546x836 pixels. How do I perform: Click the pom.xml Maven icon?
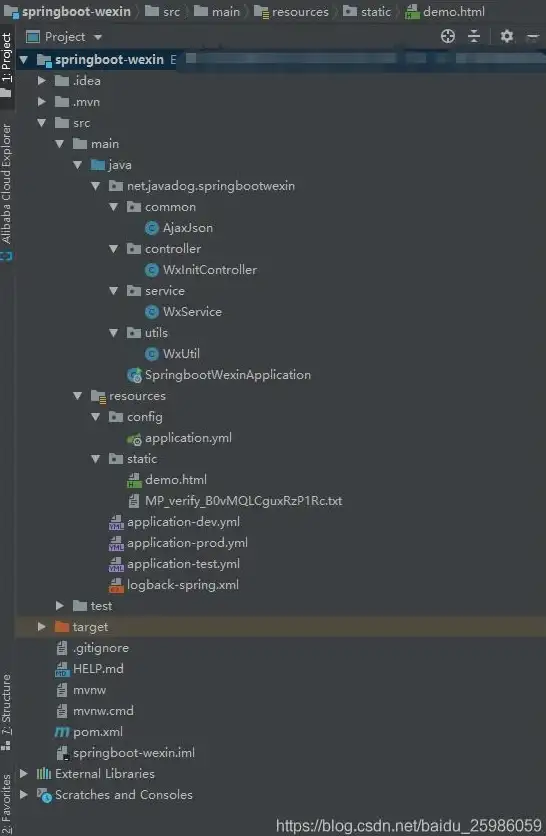[x=62, y=732]
